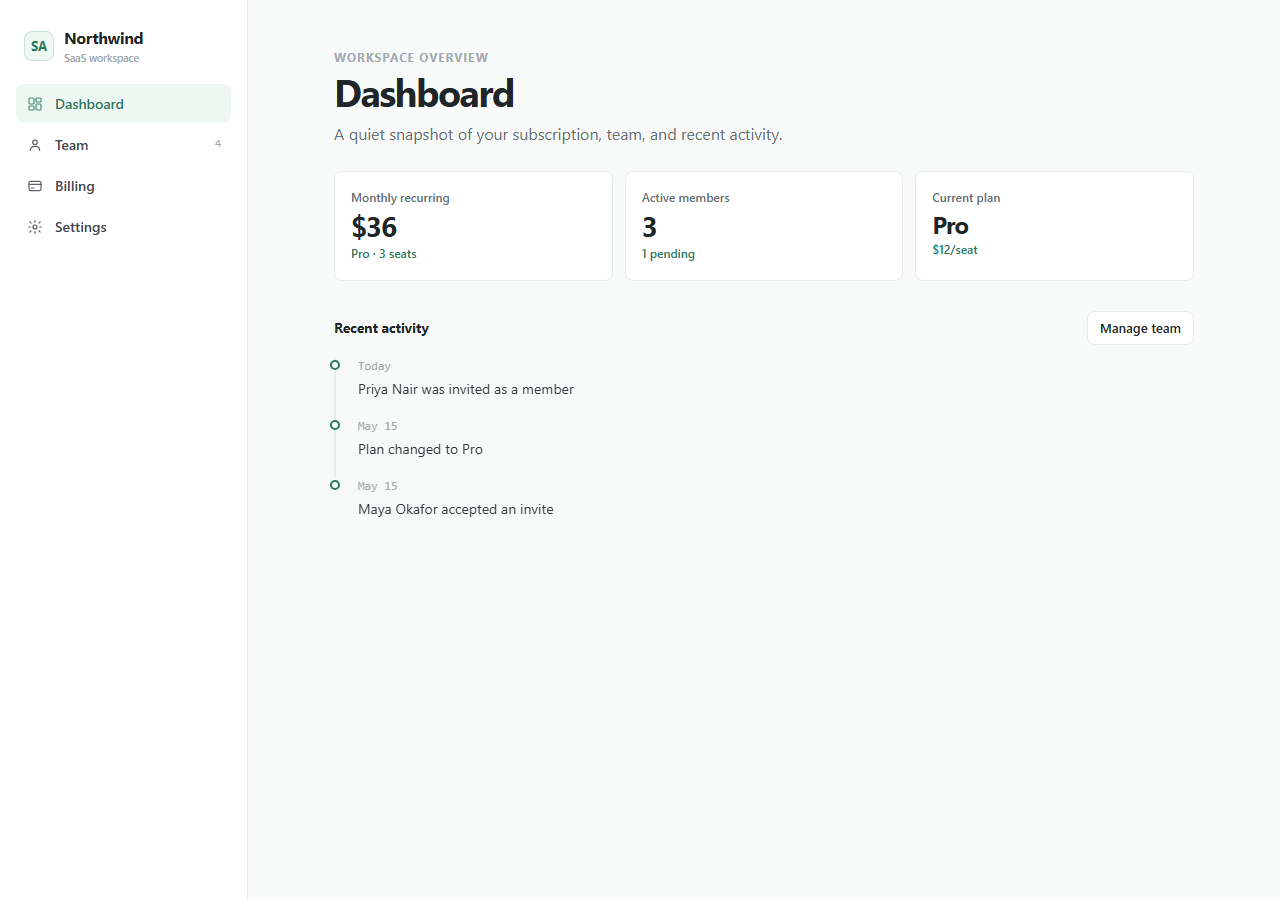
Task: Click the 'SaaS workspace' subtitle
Action: click(101, 59)
